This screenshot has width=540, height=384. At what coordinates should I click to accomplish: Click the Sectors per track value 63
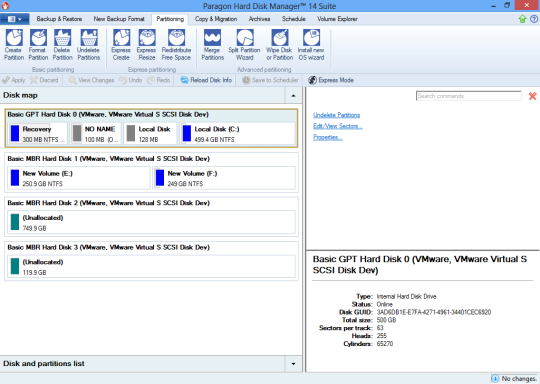[x=380, y=328]
